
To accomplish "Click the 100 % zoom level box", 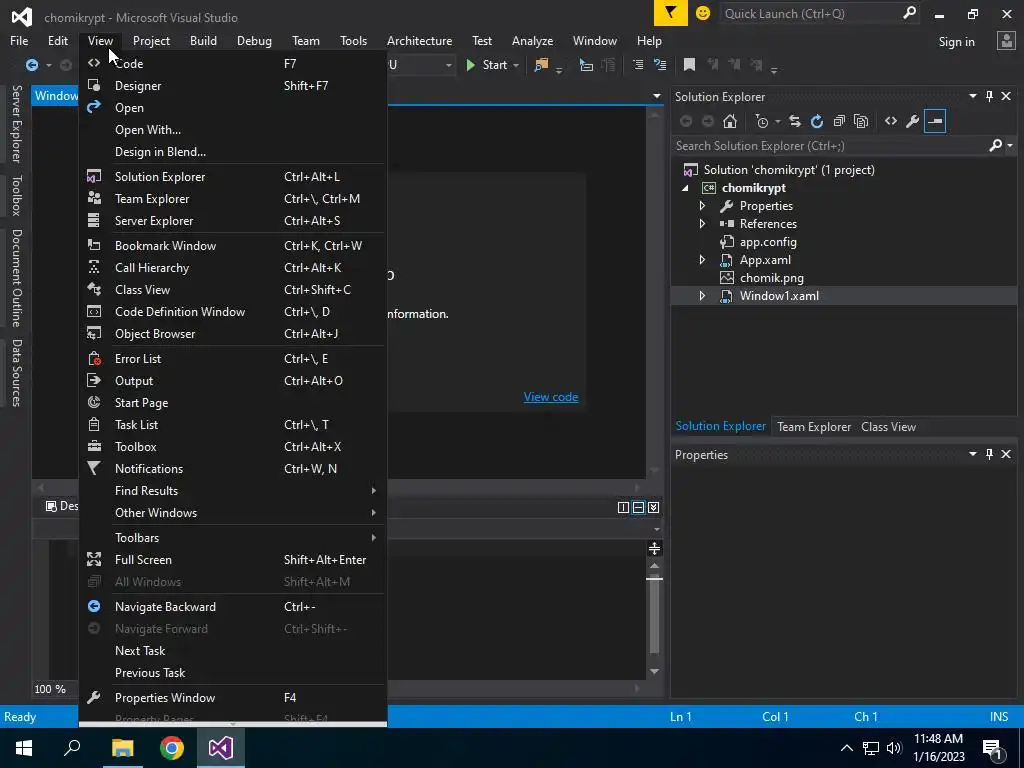I will click(50, 689).
